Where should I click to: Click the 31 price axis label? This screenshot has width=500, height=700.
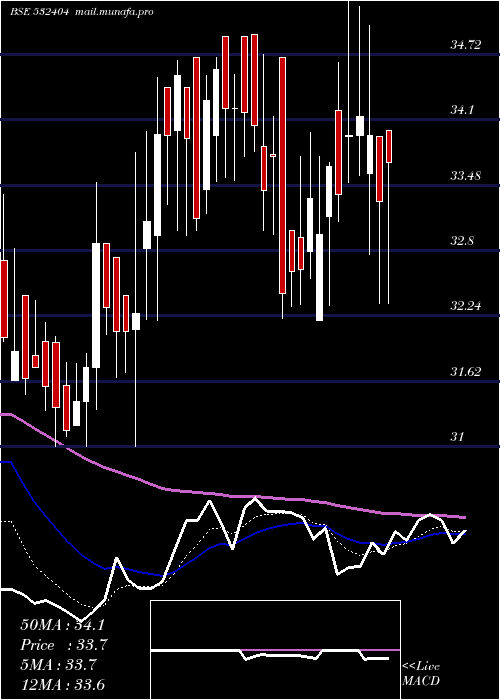pyautogui.click(x=458, y=437)
